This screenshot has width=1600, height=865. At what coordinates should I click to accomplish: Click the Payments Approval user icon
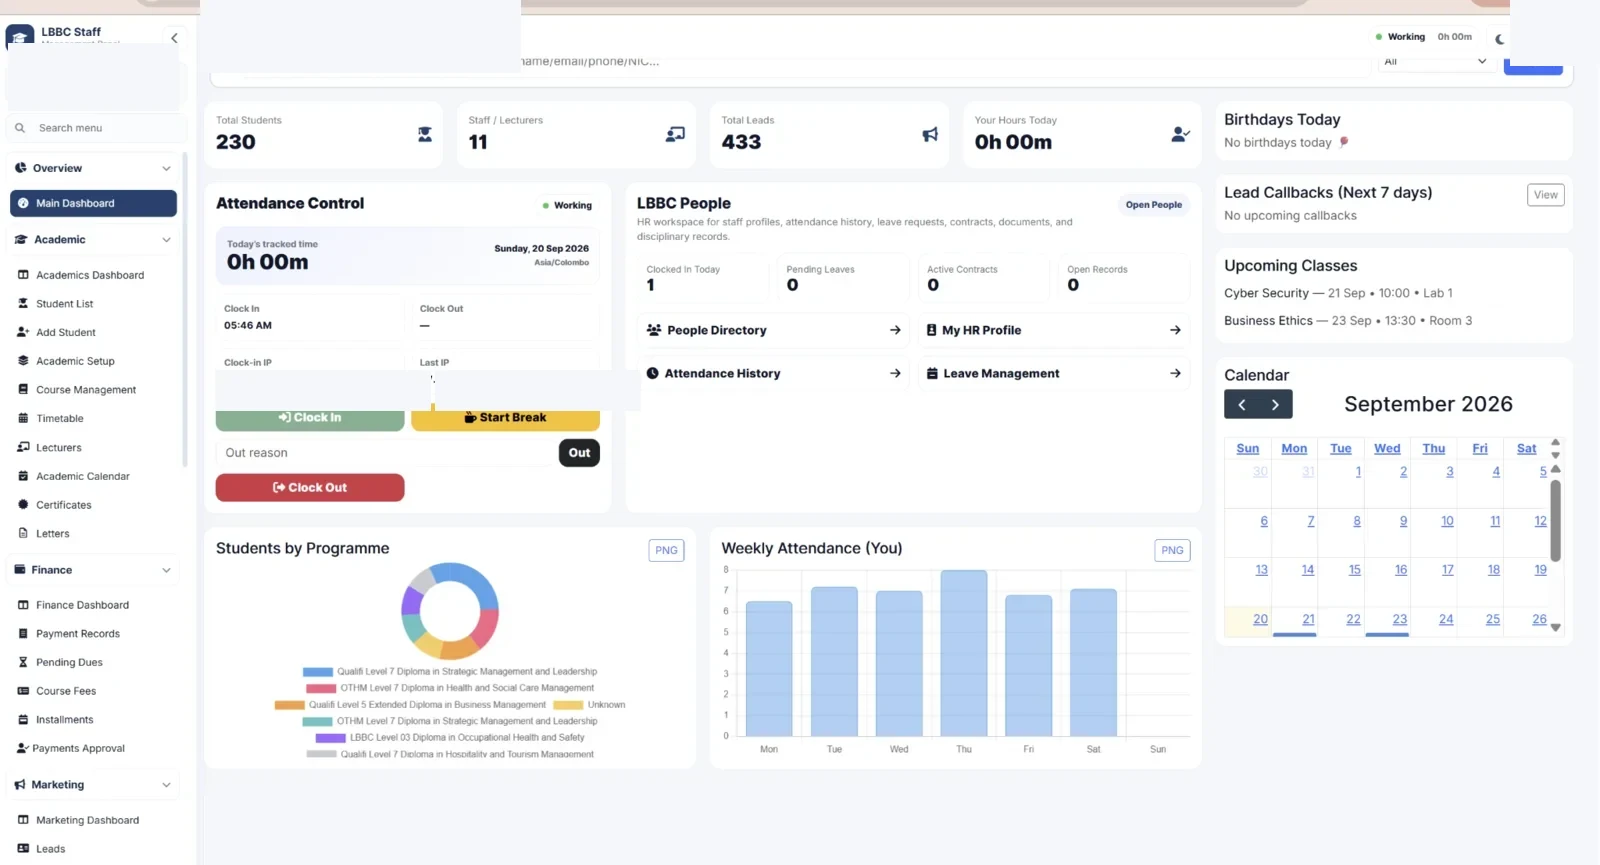(23, 749)
